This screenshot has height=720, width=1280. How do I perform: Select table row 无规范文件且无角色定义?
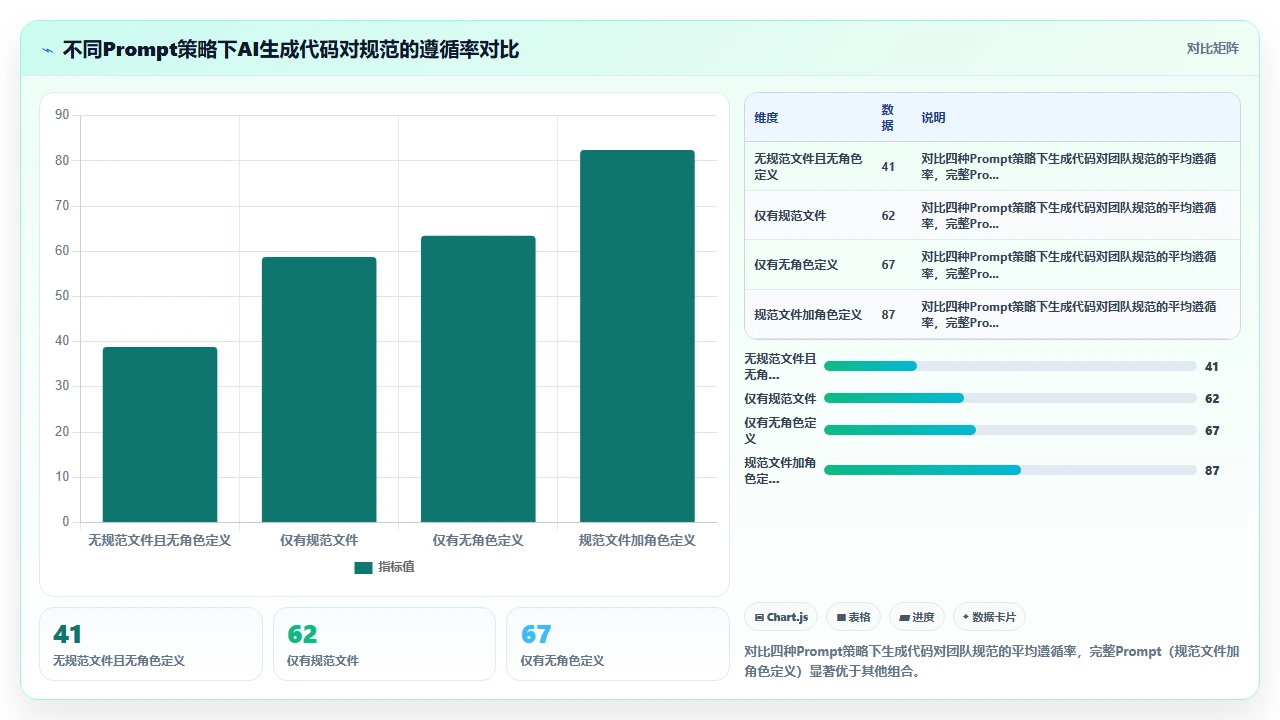tap(992, 166)
